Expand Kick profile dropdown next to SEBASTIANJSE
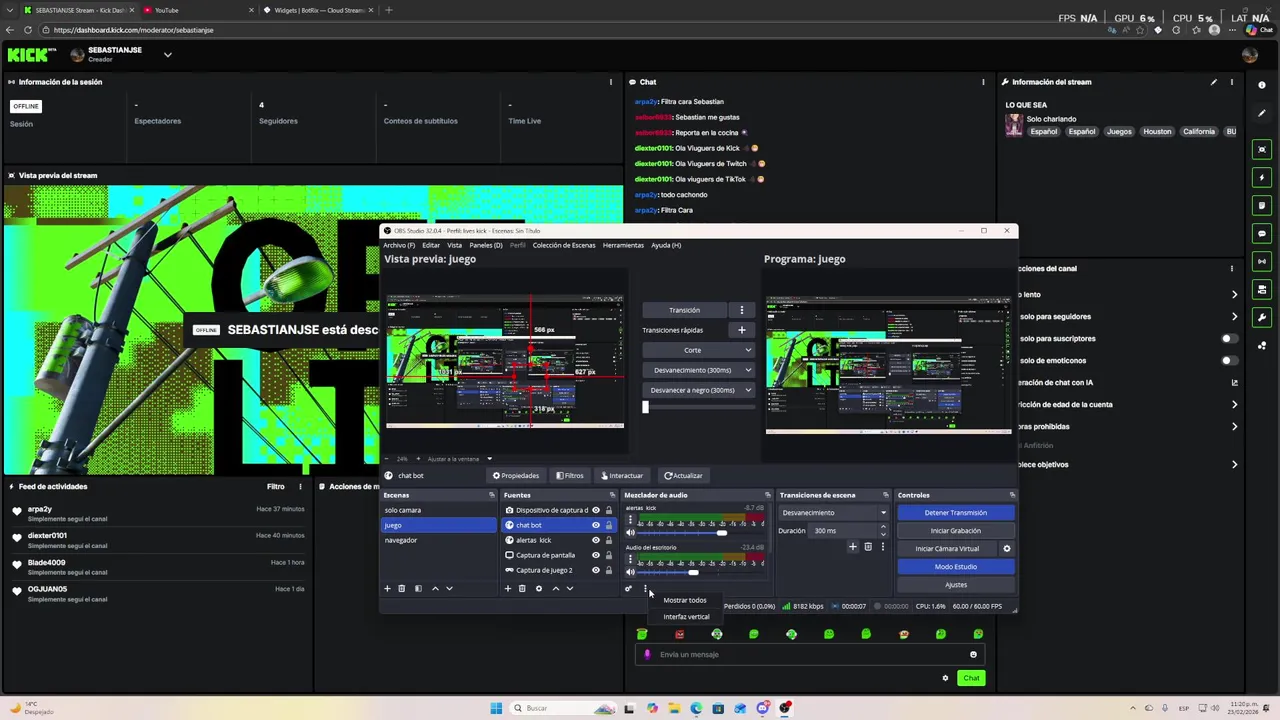This screenshot has width=1280, height=720. 167,55
